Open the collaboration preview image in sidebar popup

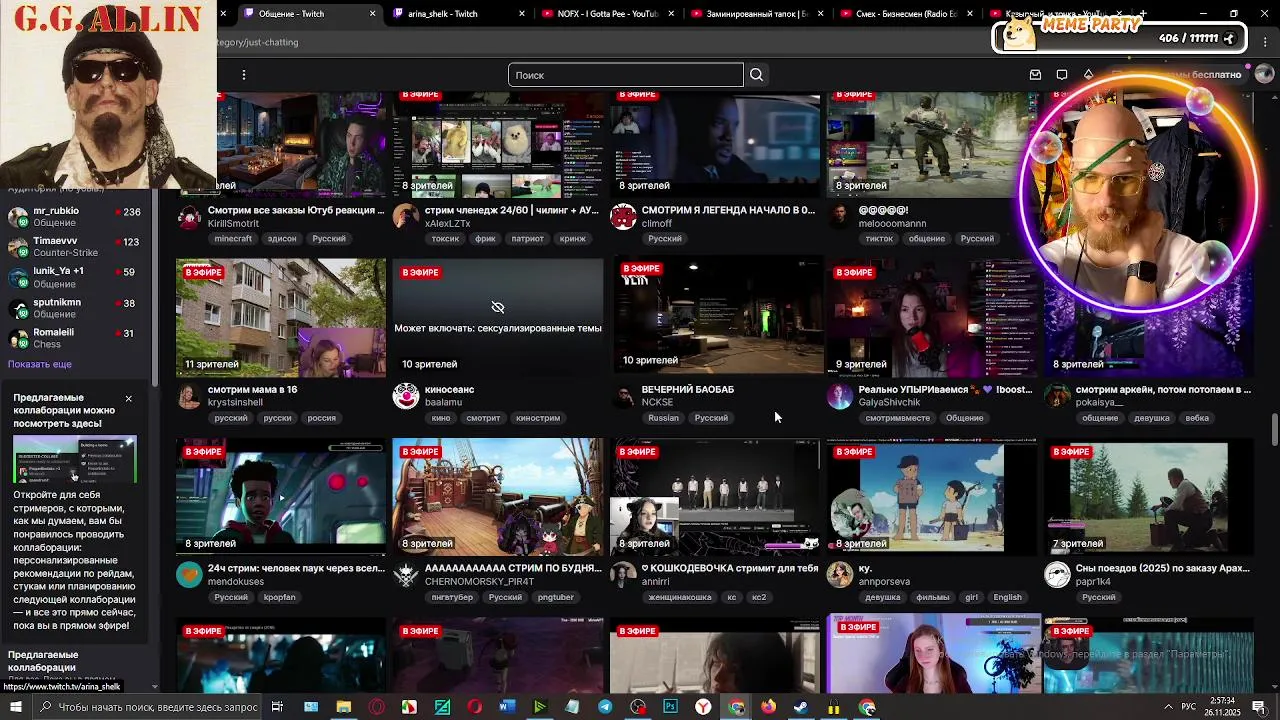point(75,460)
